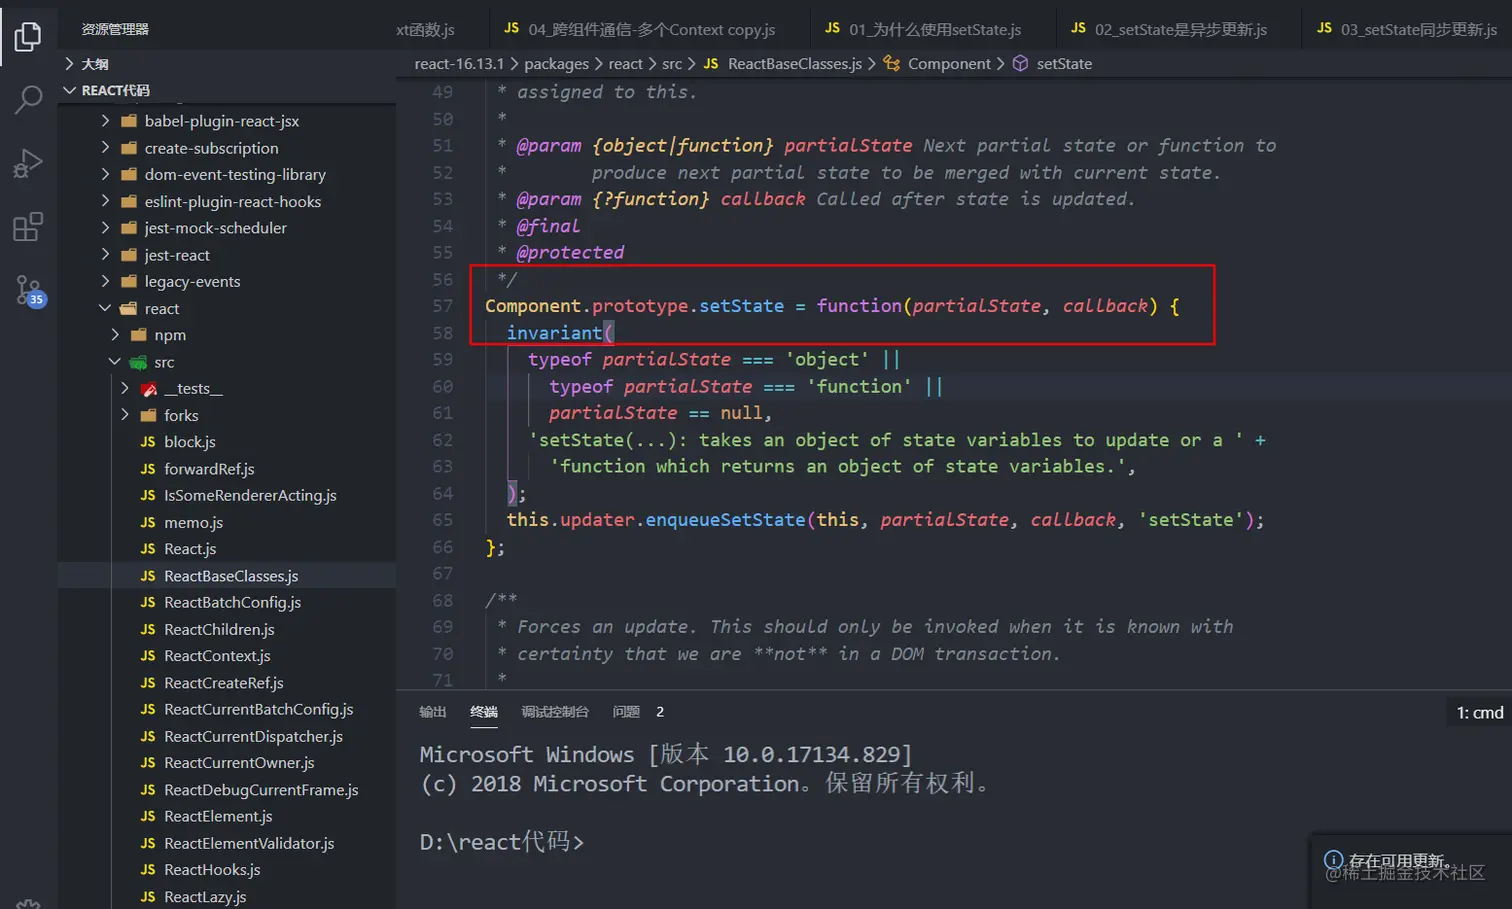This screenshot has width=1512, height=909.
Task: Click the src segment in the breadcrumb
Action: click(672, 64)
